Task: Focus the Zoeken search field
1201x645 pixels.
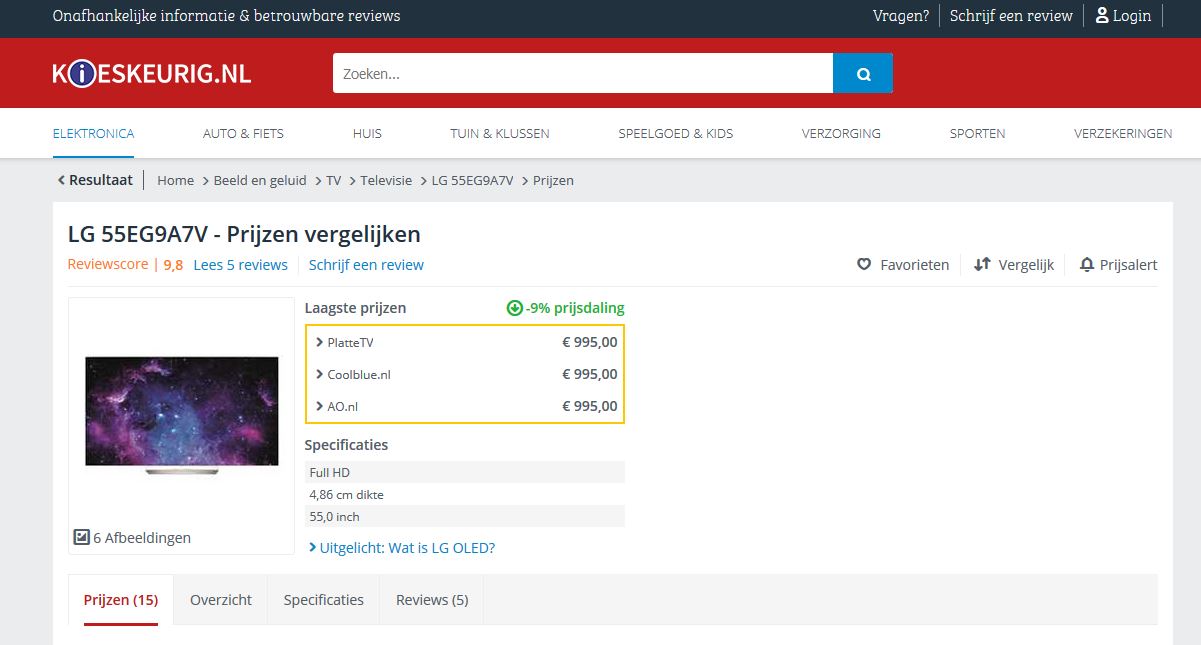Action: click(x=583, y=73)
